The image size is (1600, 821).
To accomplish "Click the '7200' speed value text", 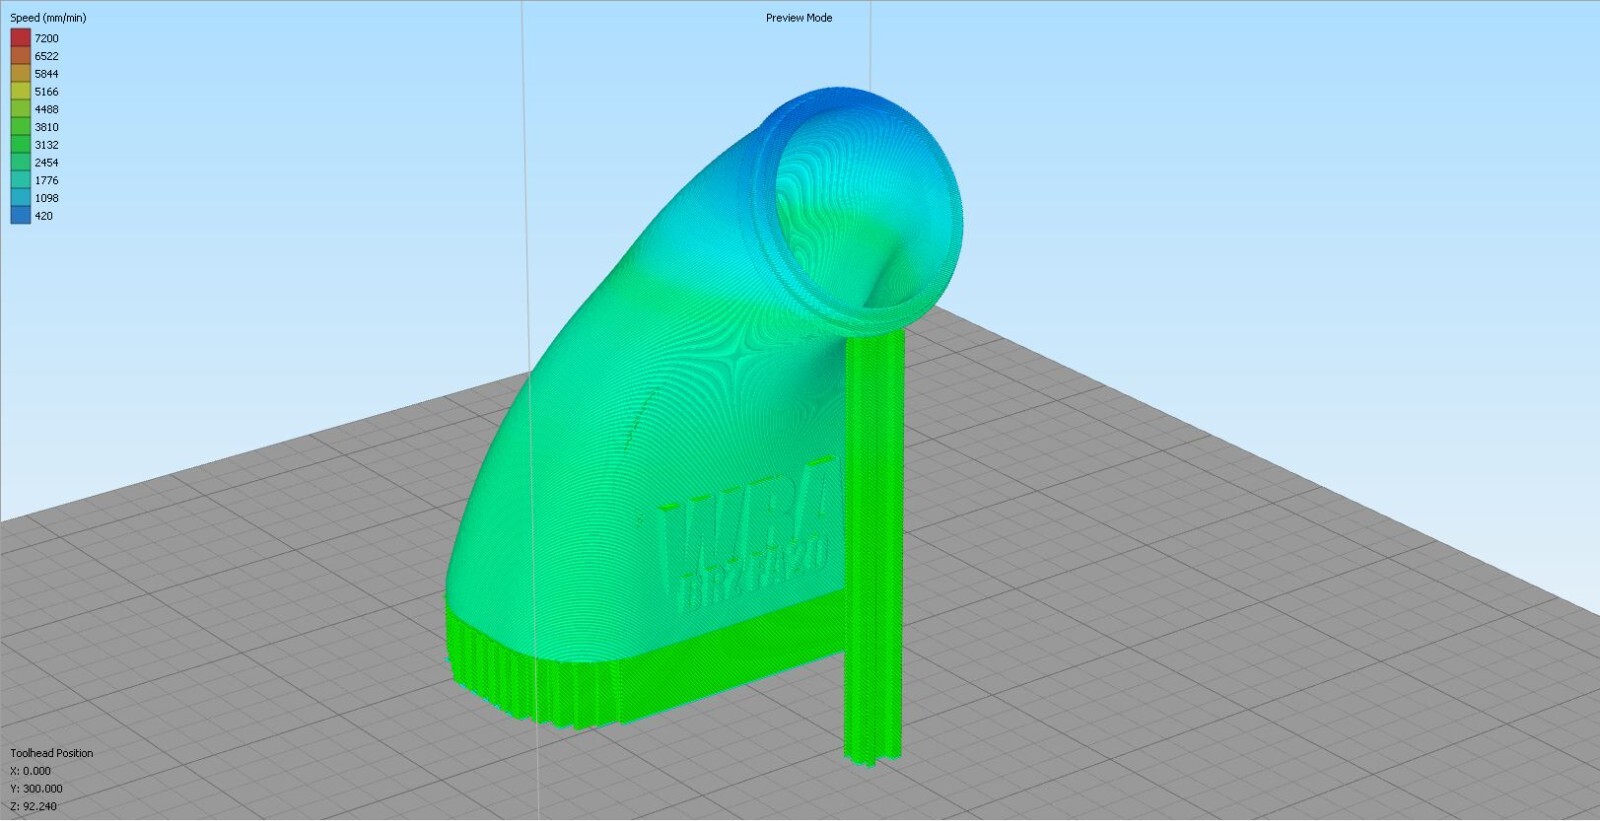I will [x=46, y=39].
